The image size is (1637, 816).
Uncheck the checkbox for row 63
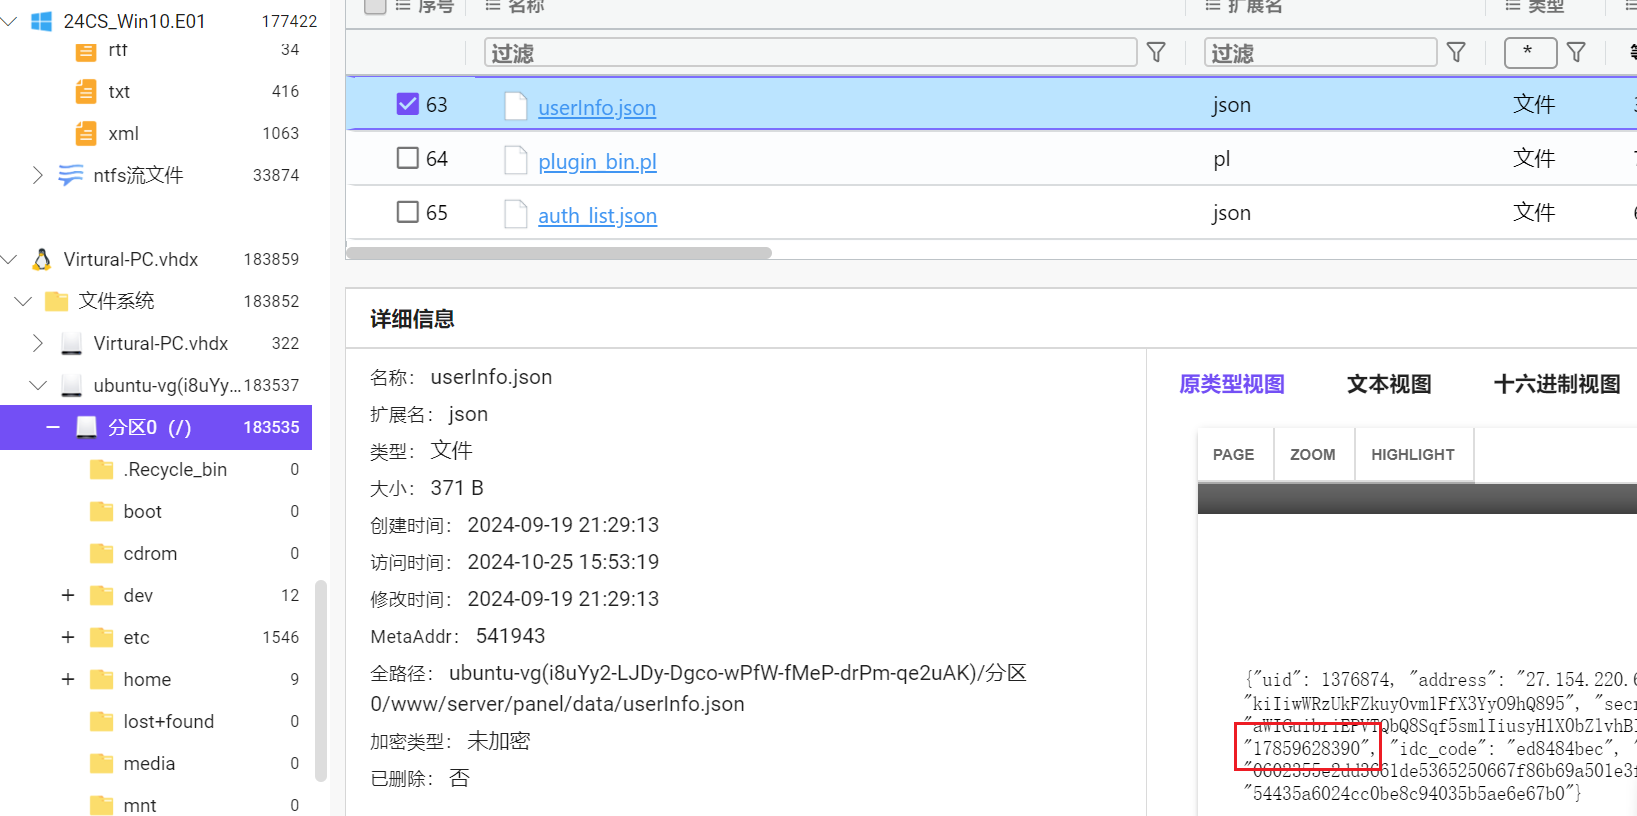pos(407,104)
